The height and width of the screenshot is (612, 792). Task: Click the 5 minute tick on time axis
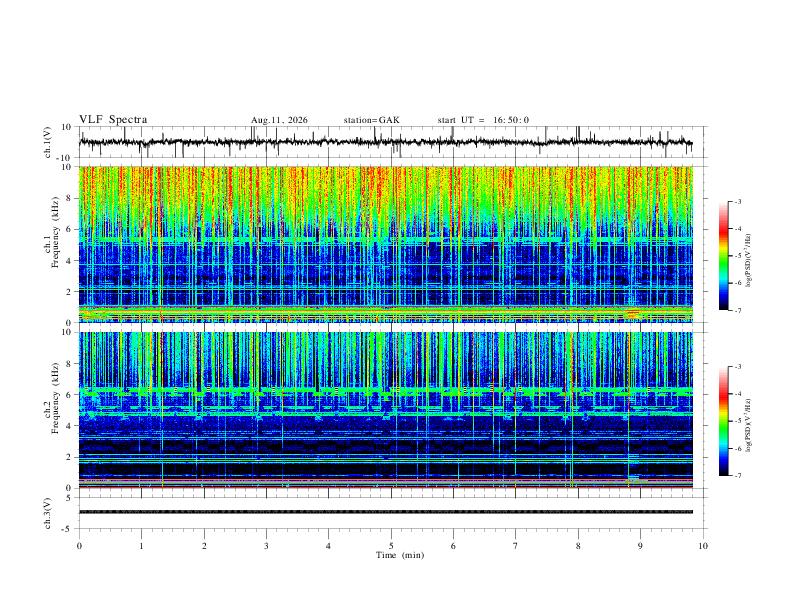coord(391,546)
